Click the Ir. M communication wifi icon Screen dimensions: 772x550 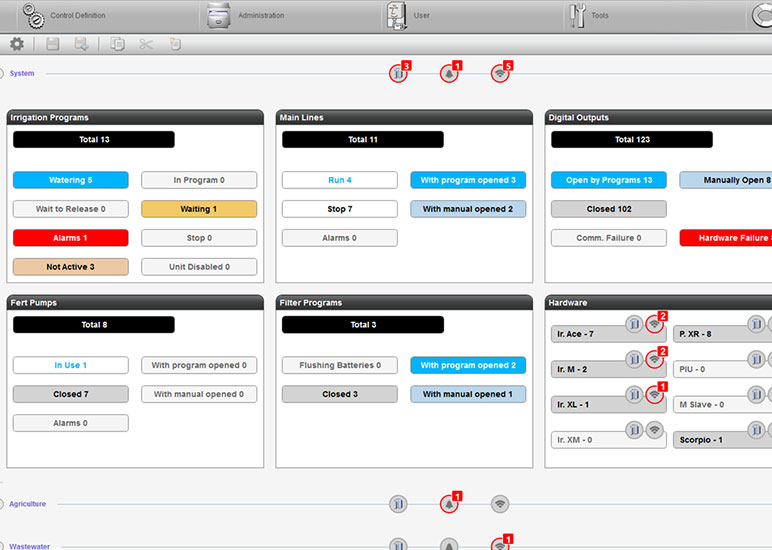[654, 359]
